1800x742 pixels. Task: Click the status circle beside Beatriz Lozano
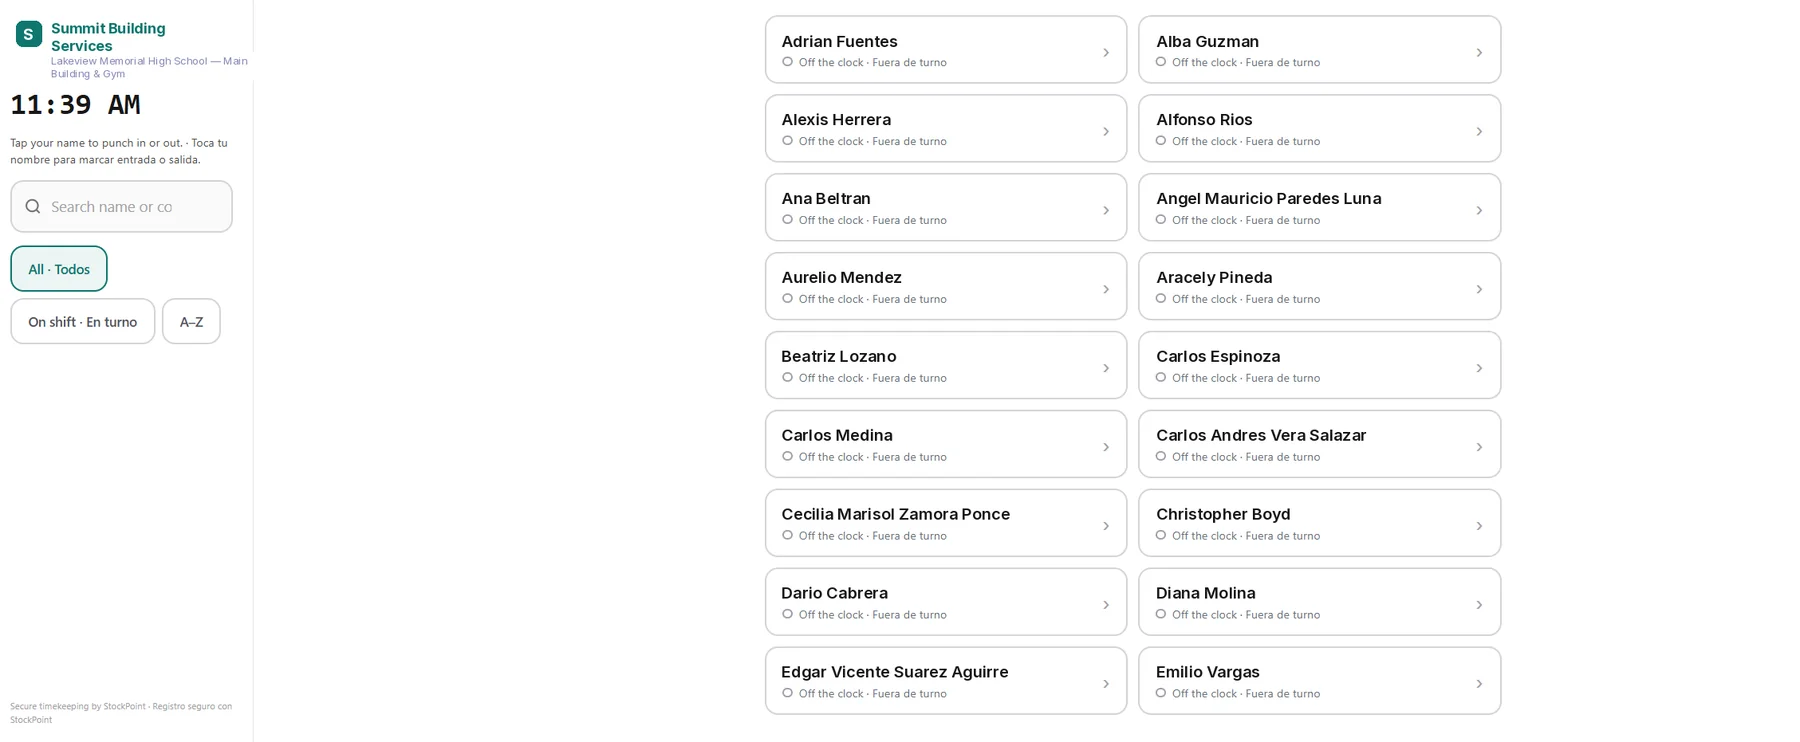[787, 377]
